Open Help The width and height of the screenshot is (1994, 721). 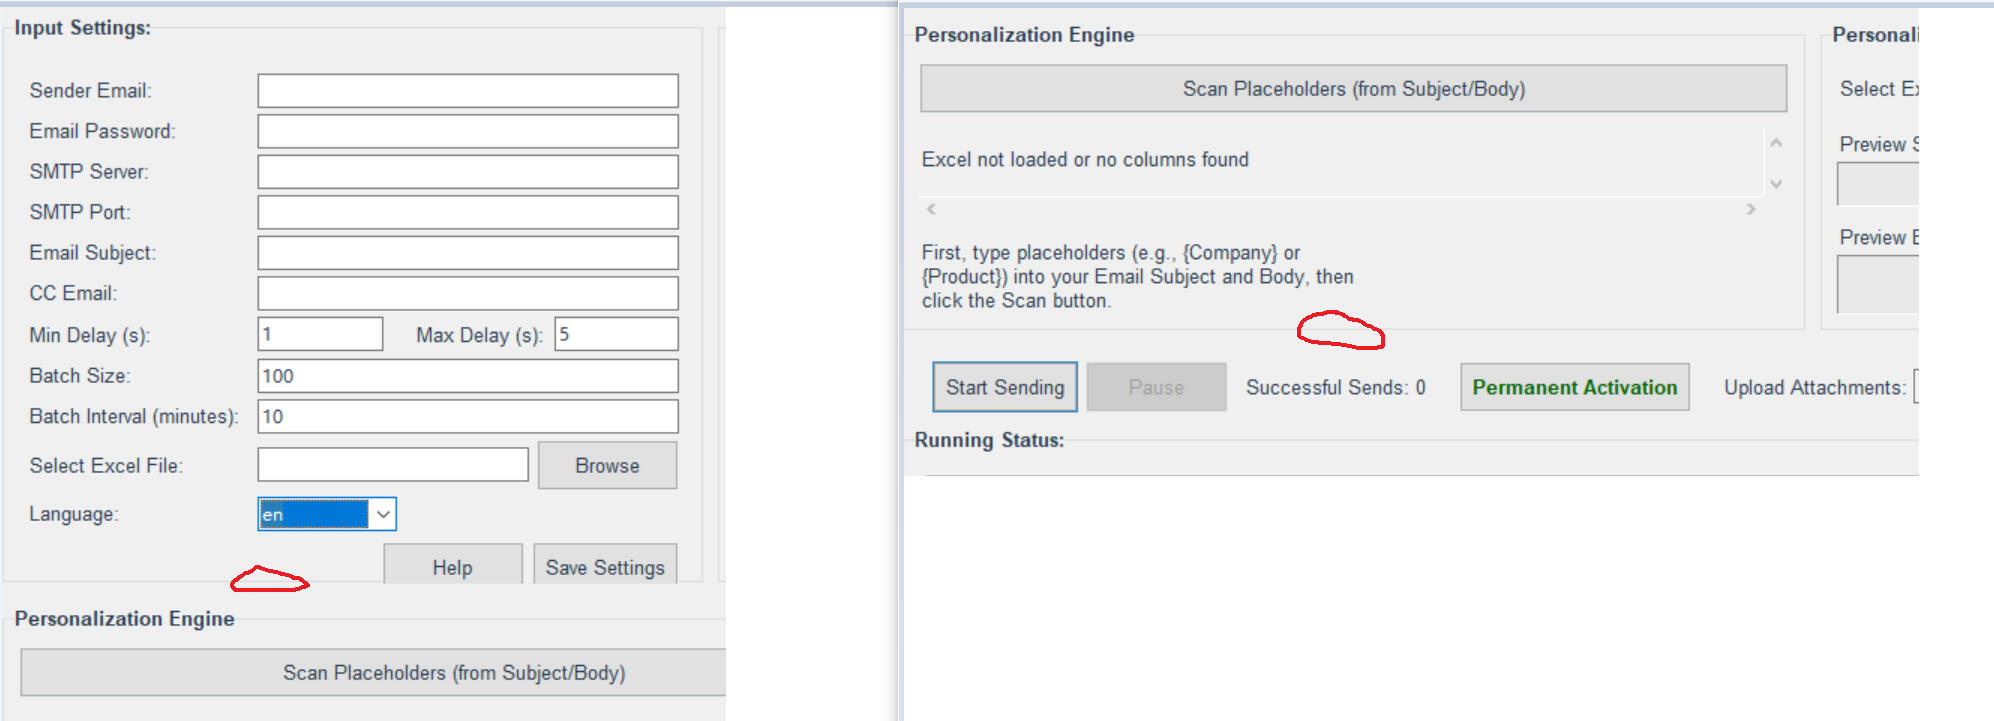click(452, 566)
